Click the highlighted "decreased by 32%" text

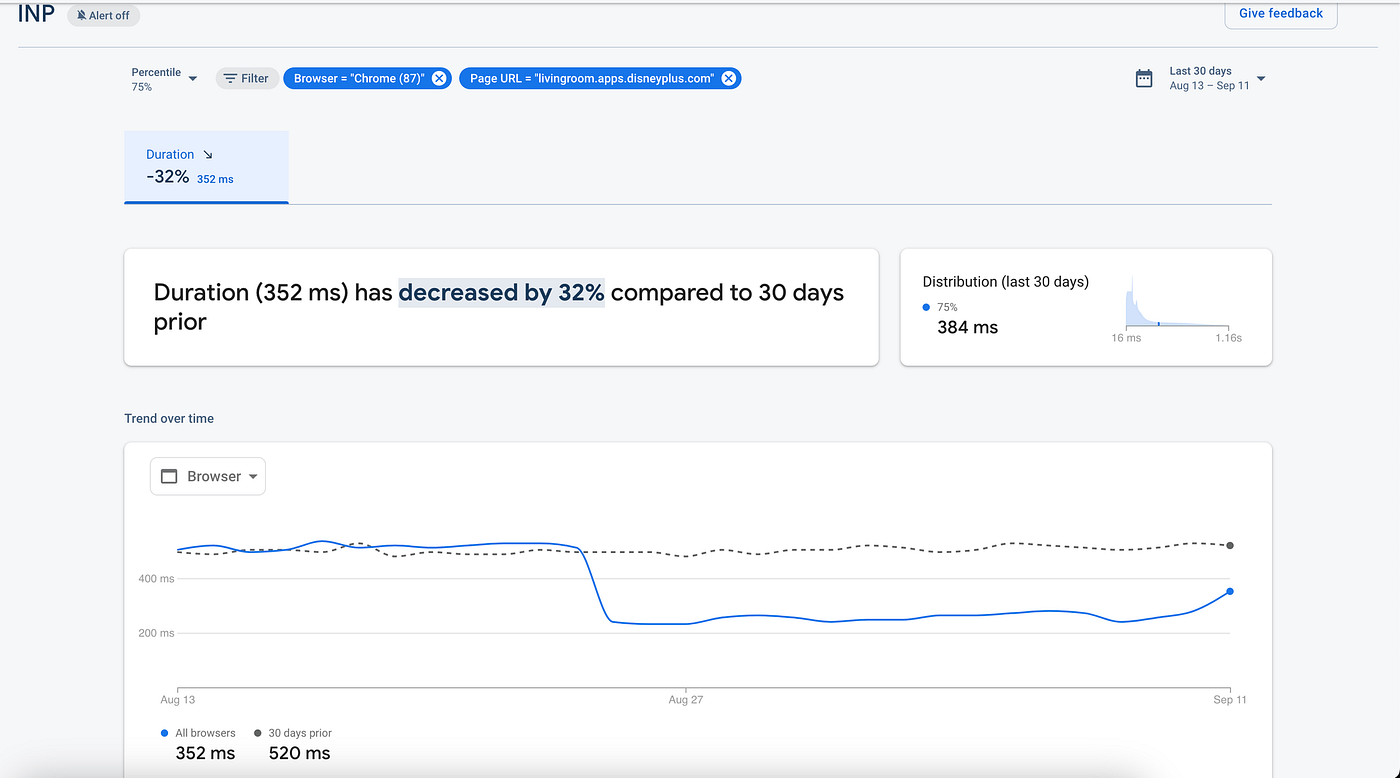[x=501, y=293]
